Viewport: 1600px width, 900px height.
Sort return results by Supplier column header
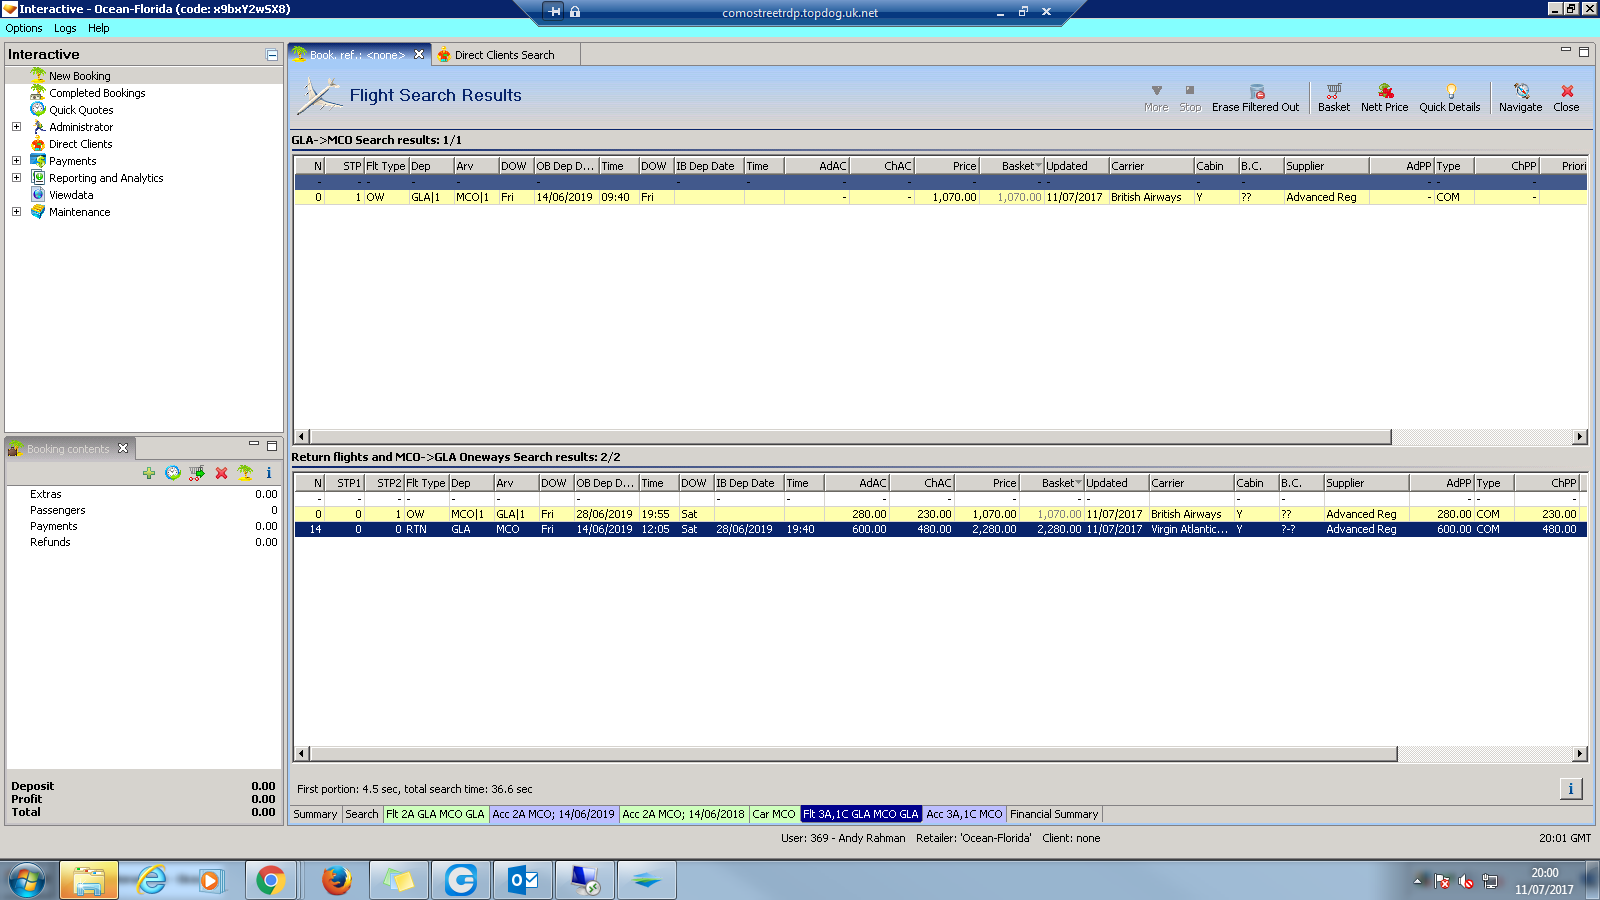(x=1366, y=483)
